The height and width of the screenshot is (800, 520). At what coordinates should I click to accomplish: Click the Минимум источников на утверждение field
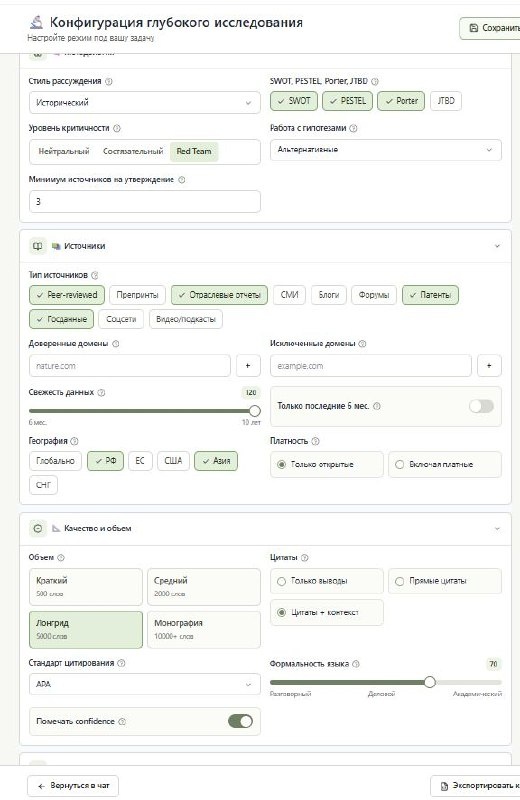145,202
